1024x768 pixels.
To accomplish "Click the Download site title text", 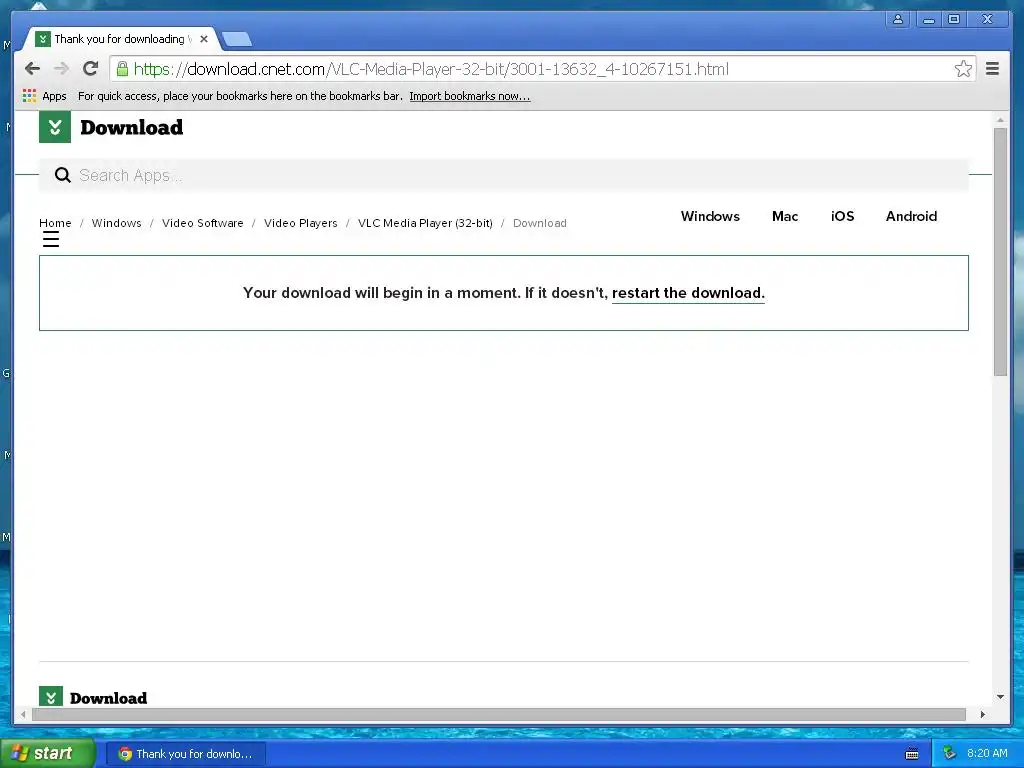I will (x=131, y=127).
